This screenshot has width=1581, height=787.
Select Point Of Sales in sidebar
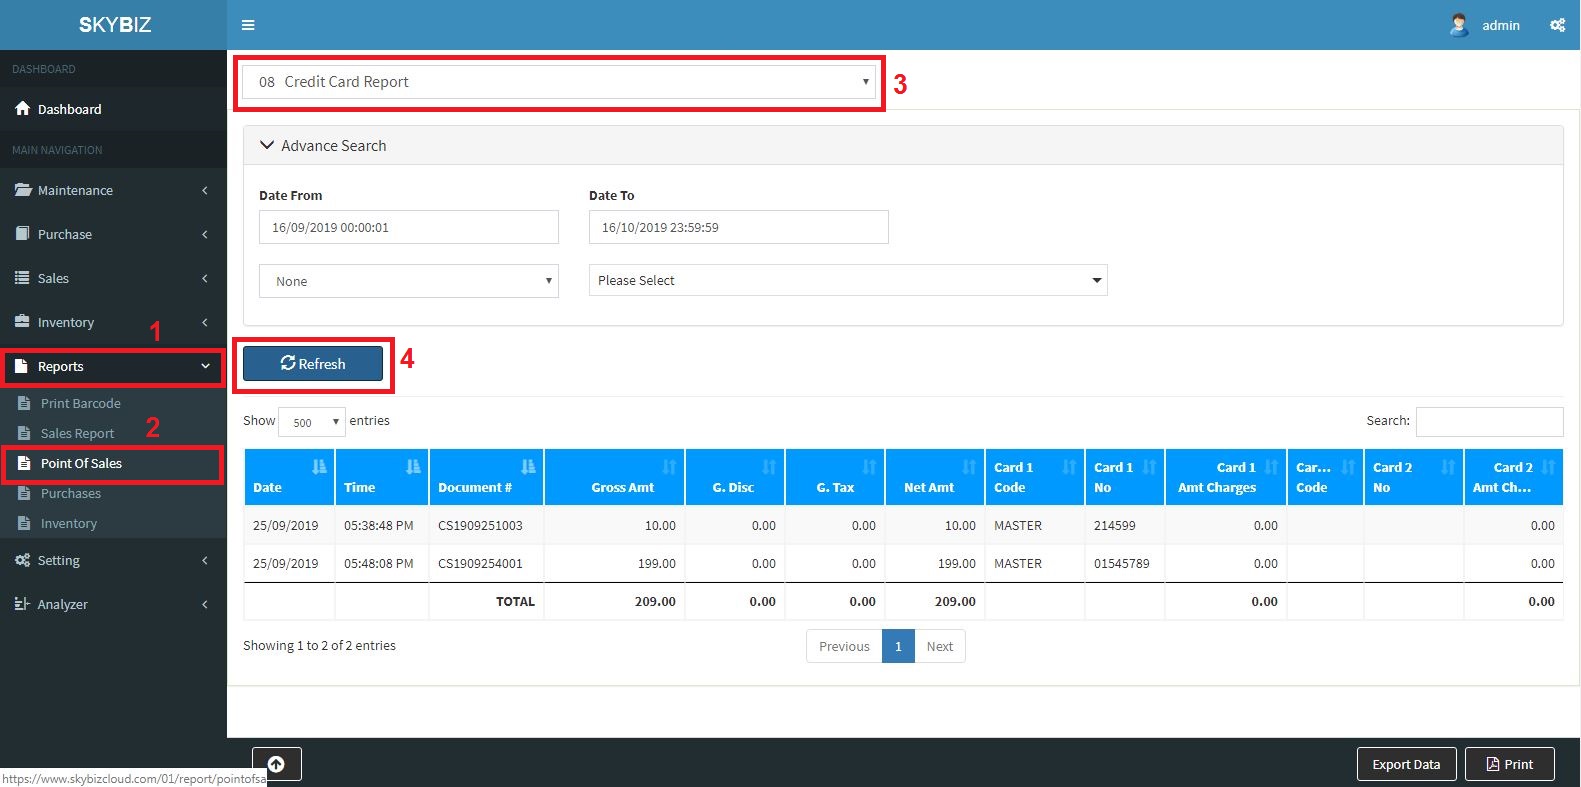click(81, 464)
